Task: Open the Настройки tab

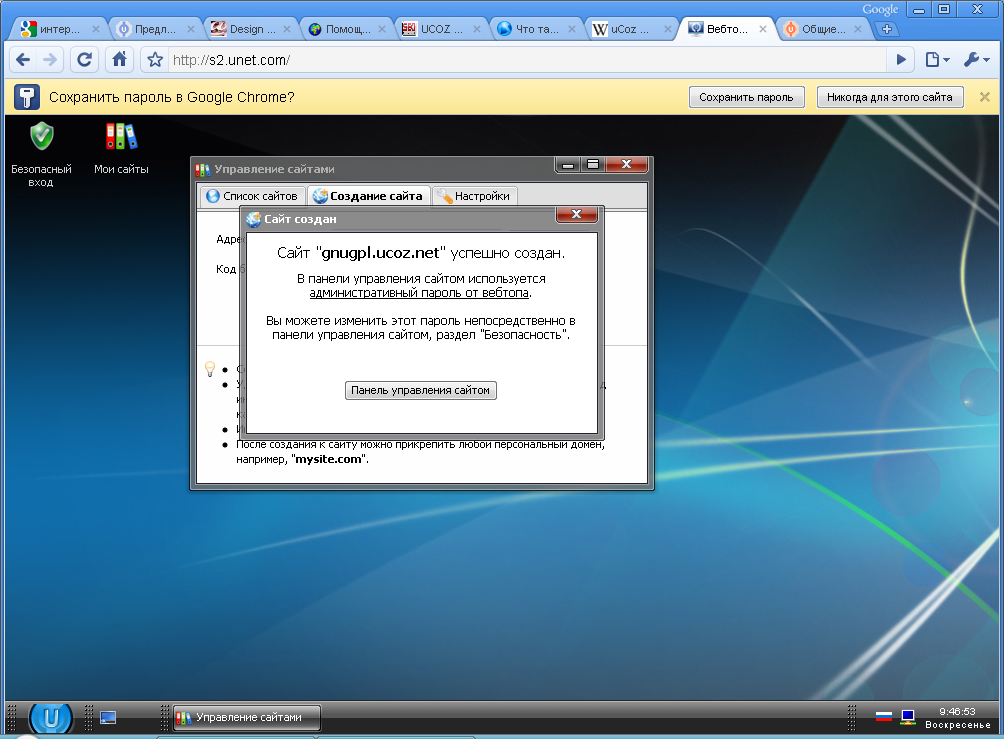Action: [474, 196]
